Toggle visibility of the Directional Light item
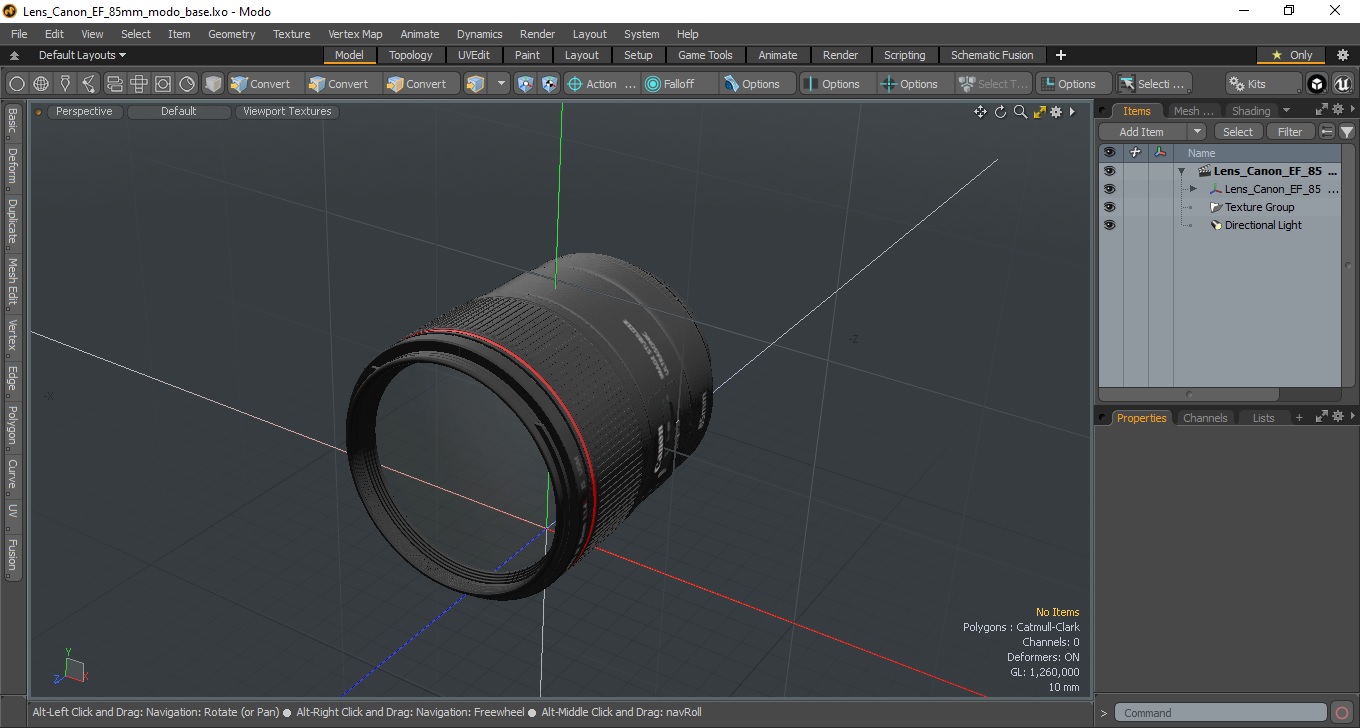This screenshot has width=1360, height=728. tap(1109, 225)
